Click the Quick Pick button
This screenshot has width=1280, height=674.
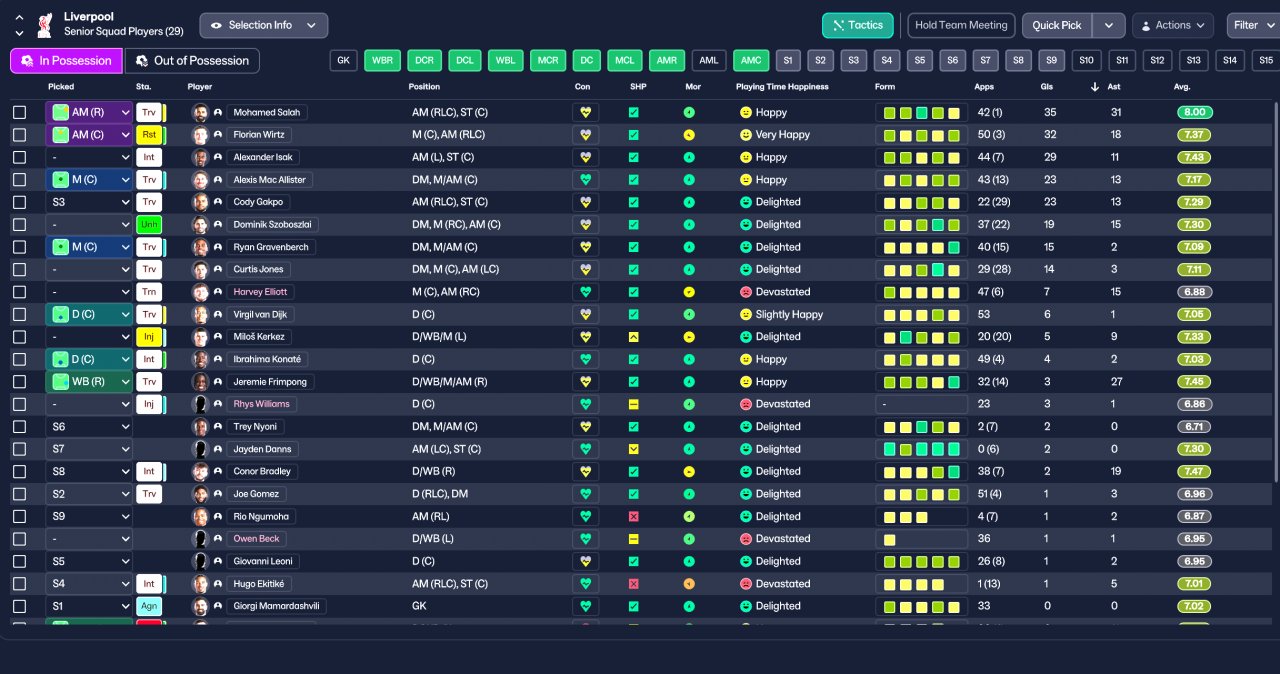click(x=1057, y=25)
